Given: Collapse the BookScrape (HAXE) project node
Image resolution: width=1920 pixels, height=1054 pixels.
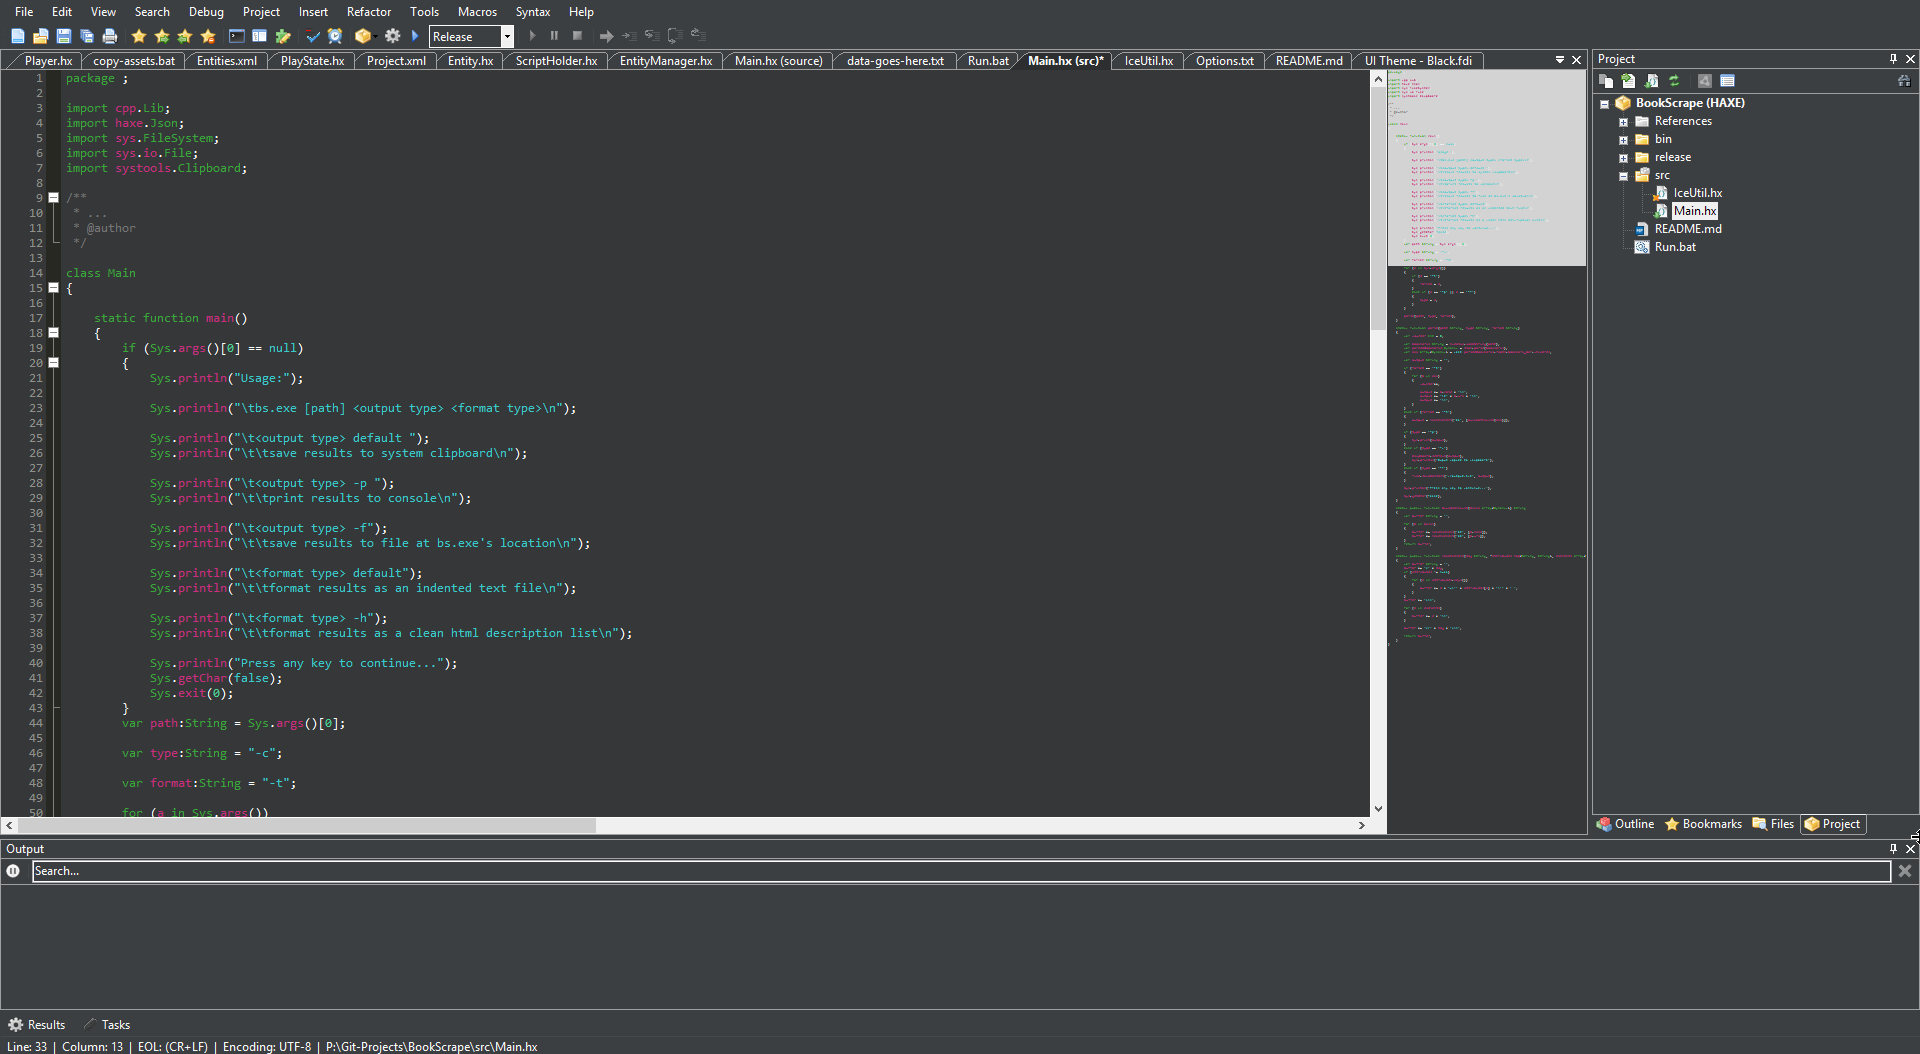Looking at the screenshot, I should point(1604,104).
